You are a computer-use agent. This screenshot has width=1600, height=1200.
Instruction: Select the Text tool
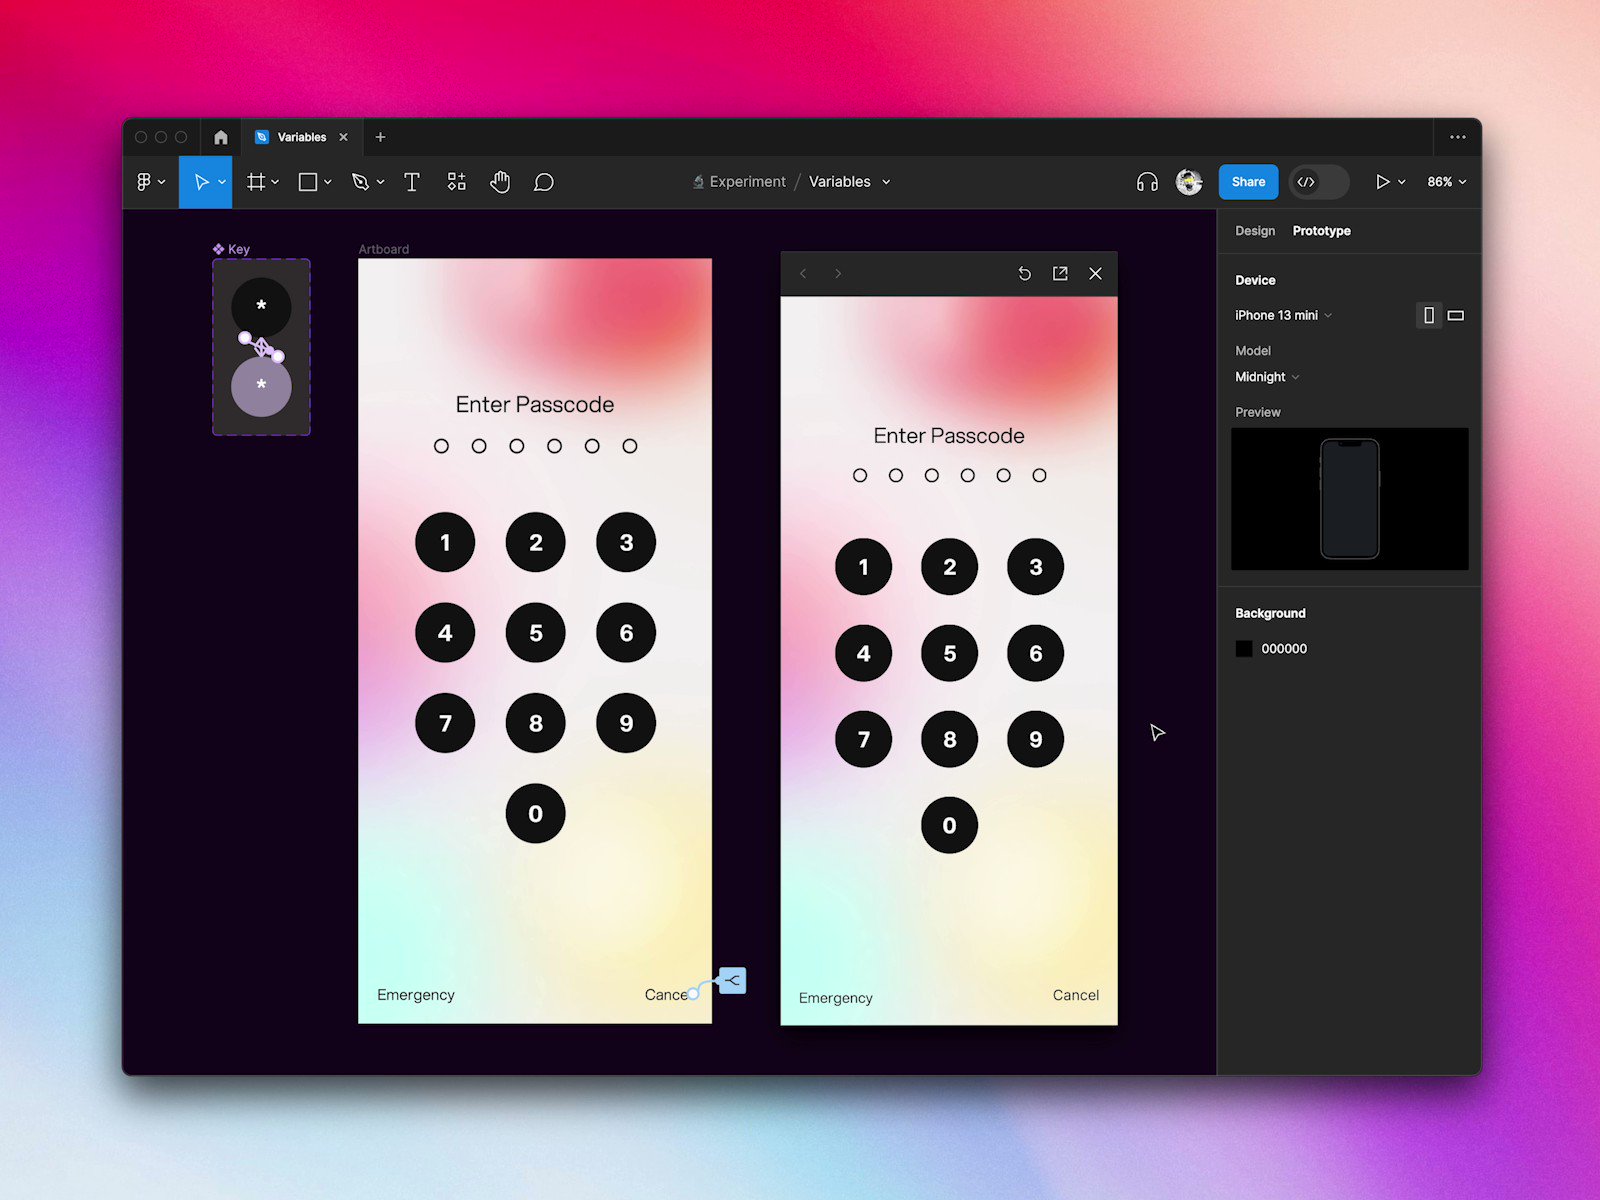411,181
